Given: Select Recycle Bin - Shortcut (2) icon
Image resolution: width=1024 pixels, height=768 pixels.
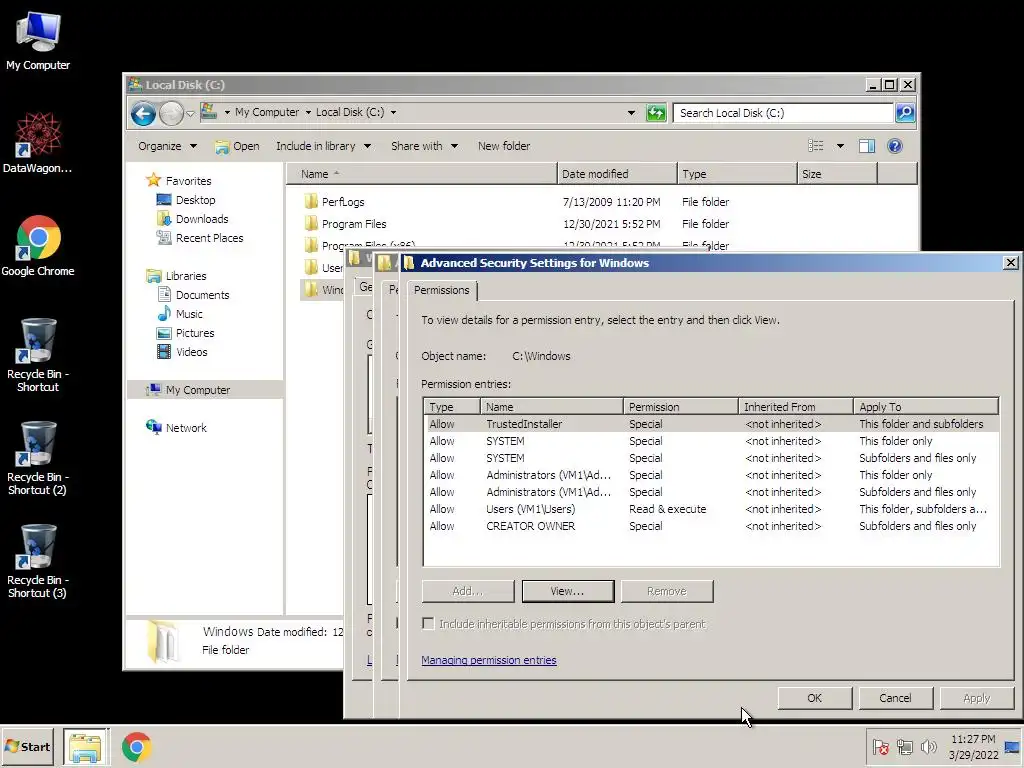Looking at the screenshot, I should point(38,458).
